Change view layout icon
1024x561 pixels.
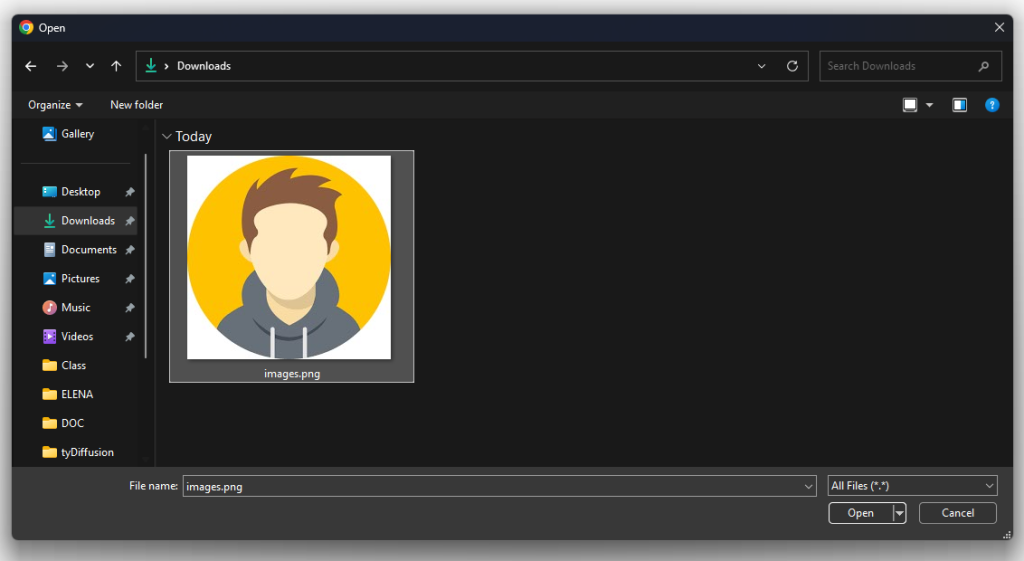pos(910,105)
